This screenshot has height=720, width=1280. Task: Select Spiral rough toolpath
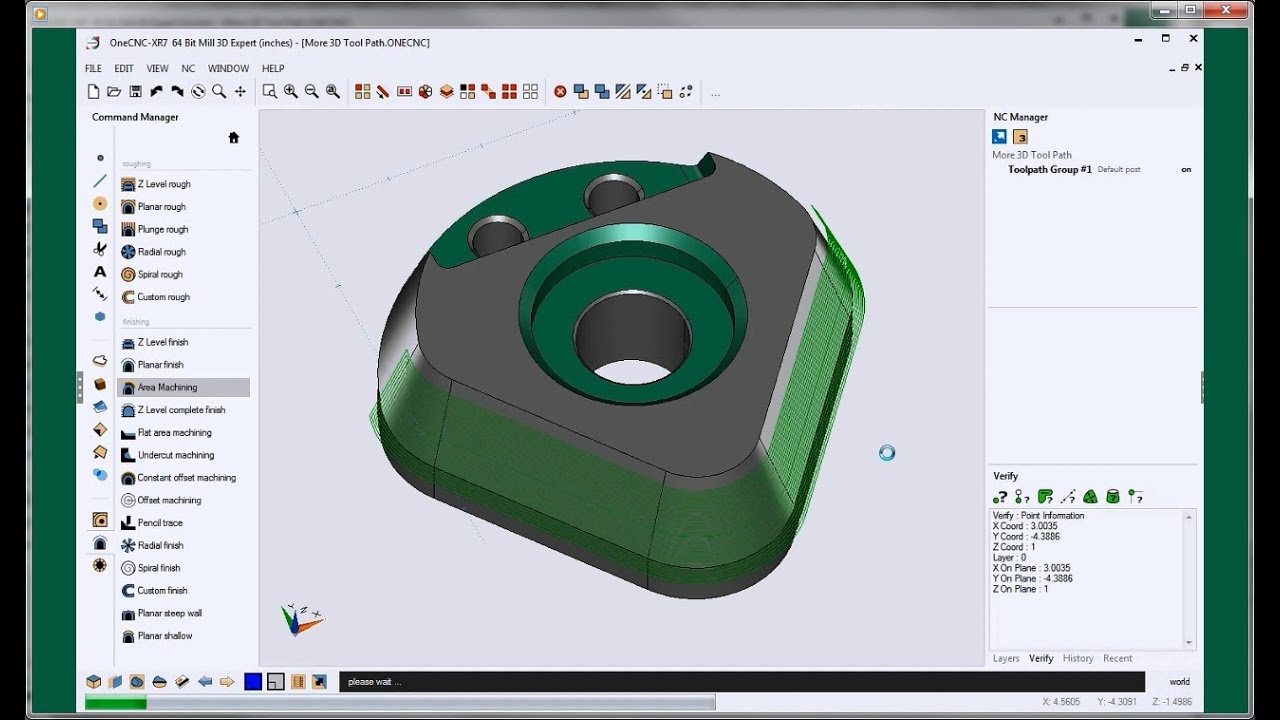(x=160, y=274)
